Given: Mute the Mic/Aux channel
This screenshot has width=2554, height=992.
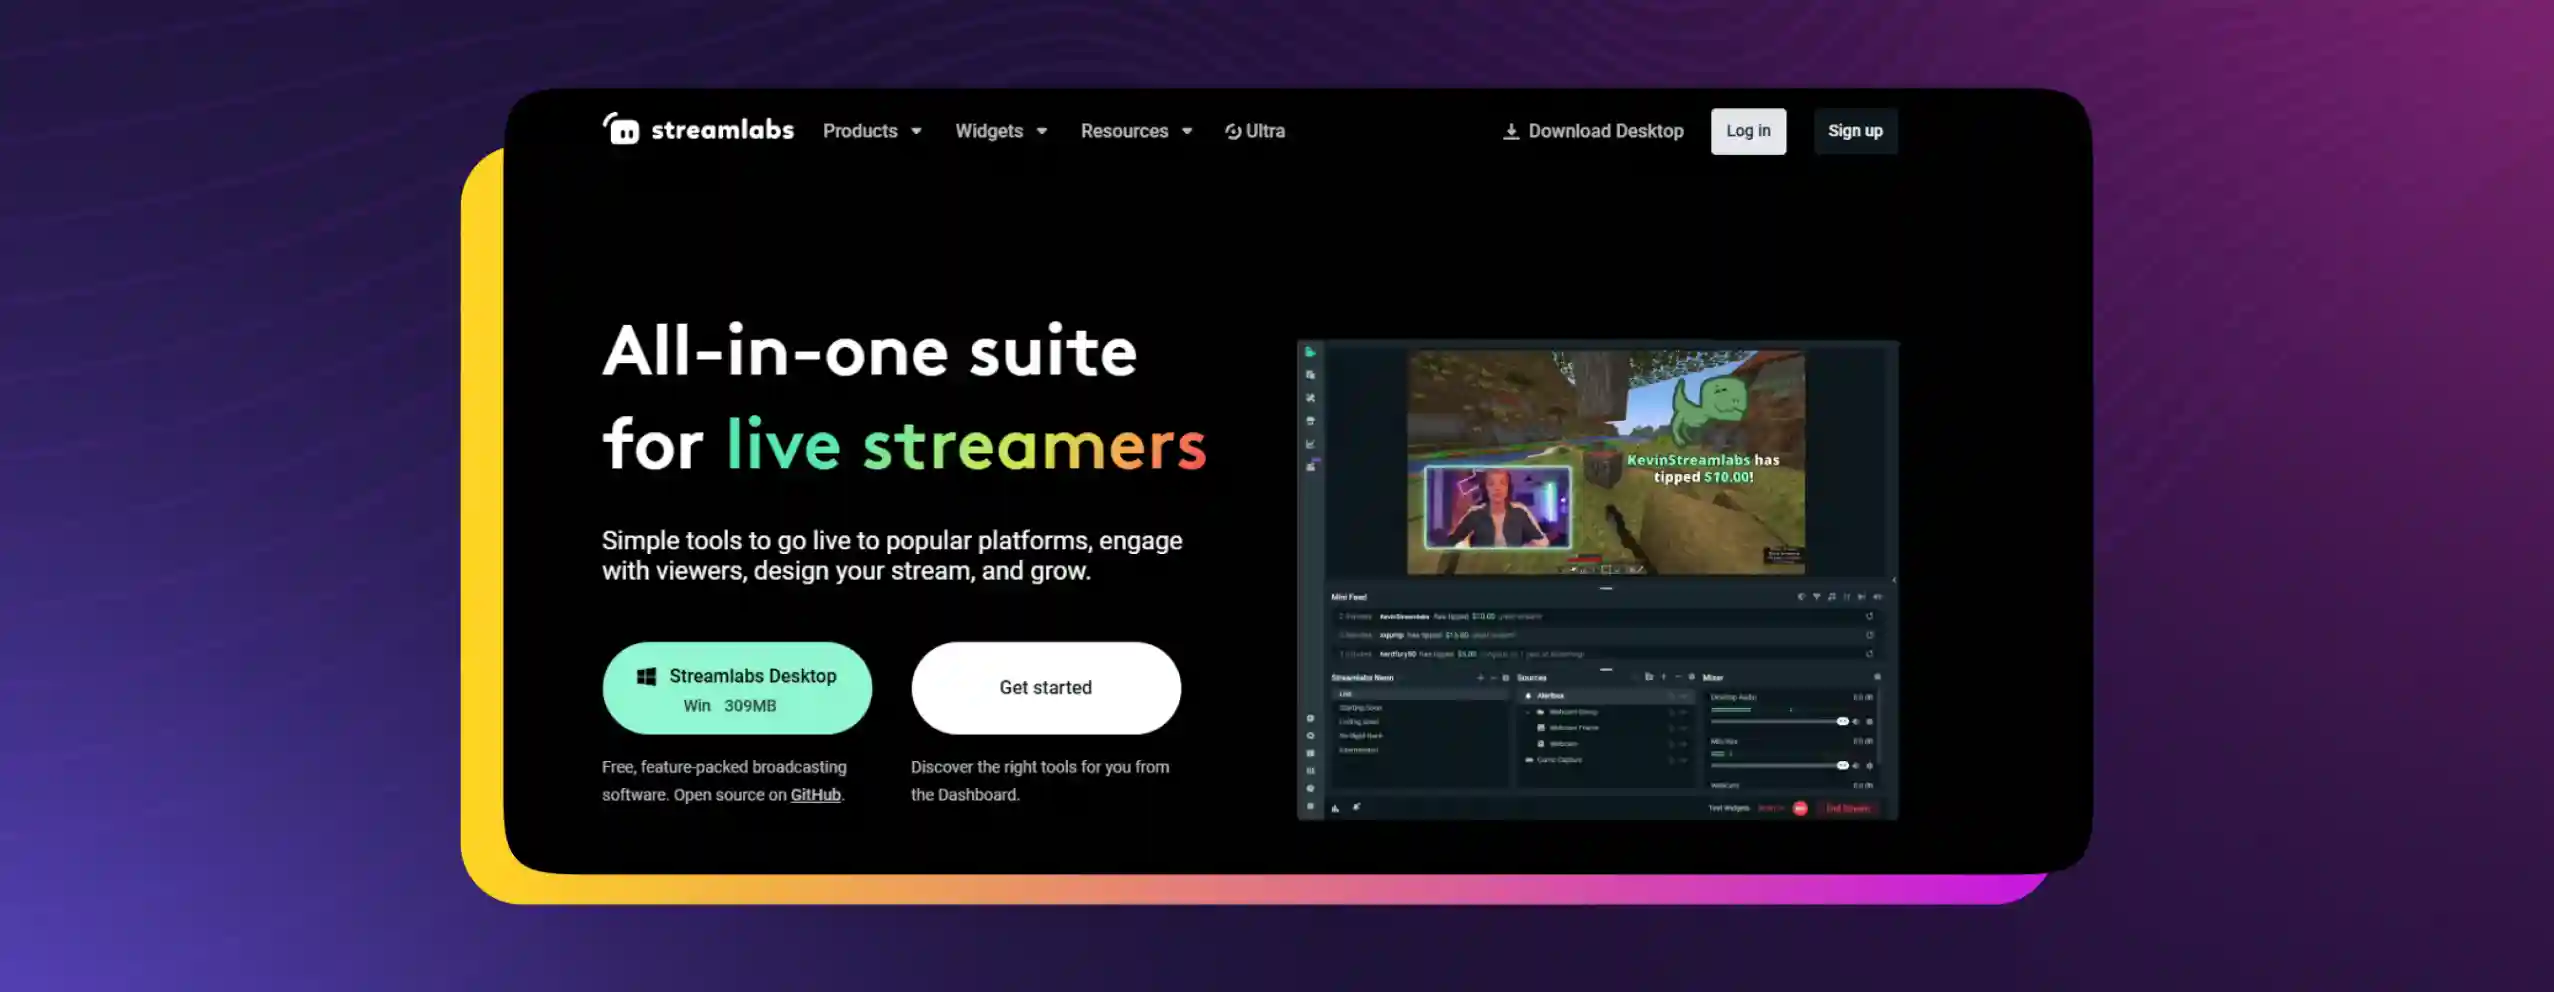Looking at the screenshot, I should [x=1856, y=766].
